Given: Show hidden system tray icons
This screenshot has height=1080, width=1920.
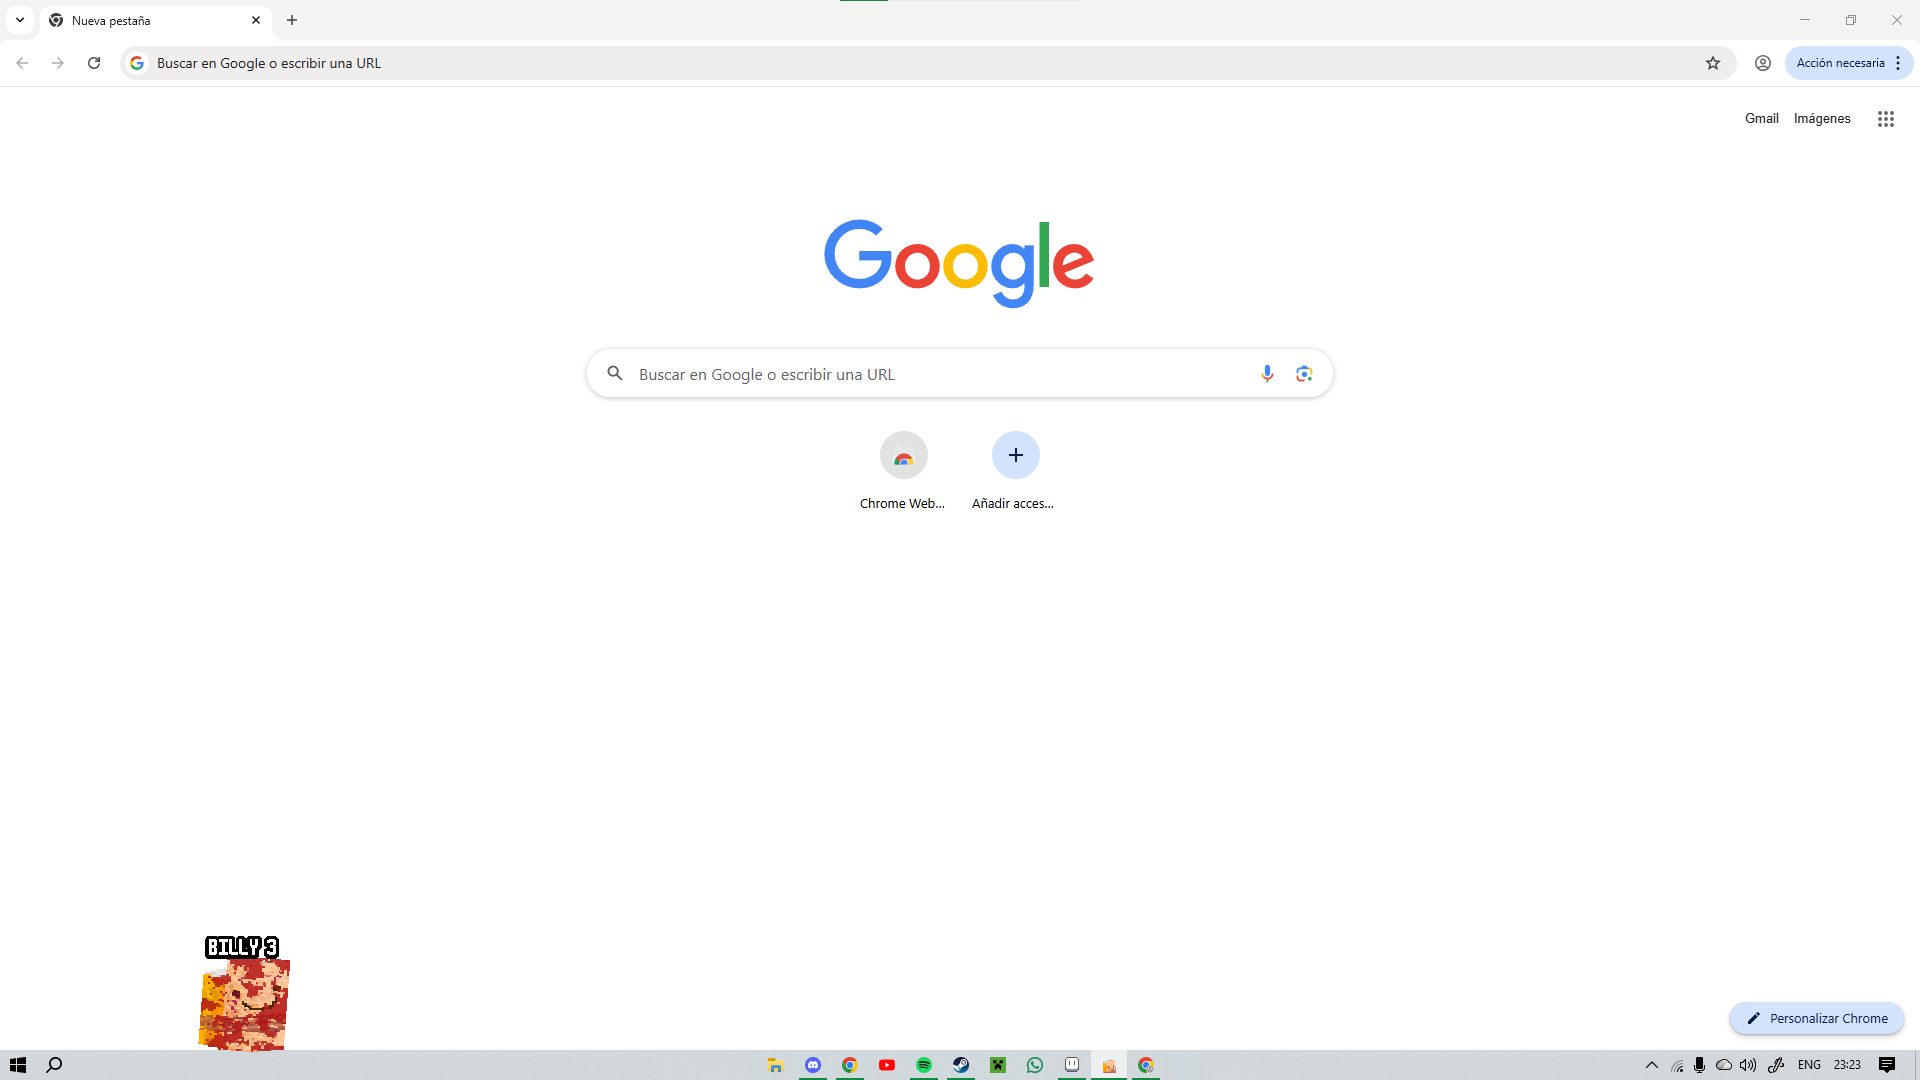Looking at the screenshot, I should 1652,1065.
